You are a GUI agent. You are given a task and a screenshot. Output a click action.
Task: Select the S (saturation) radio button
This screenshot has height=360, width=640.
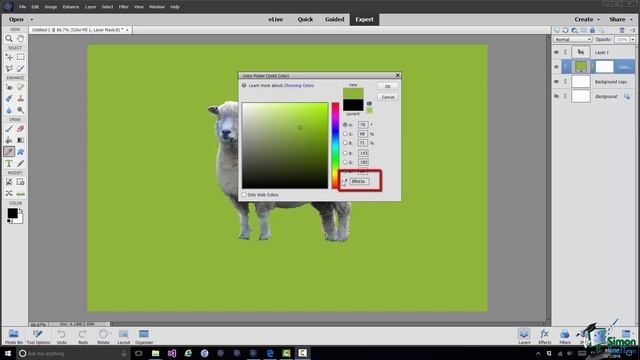345,134
